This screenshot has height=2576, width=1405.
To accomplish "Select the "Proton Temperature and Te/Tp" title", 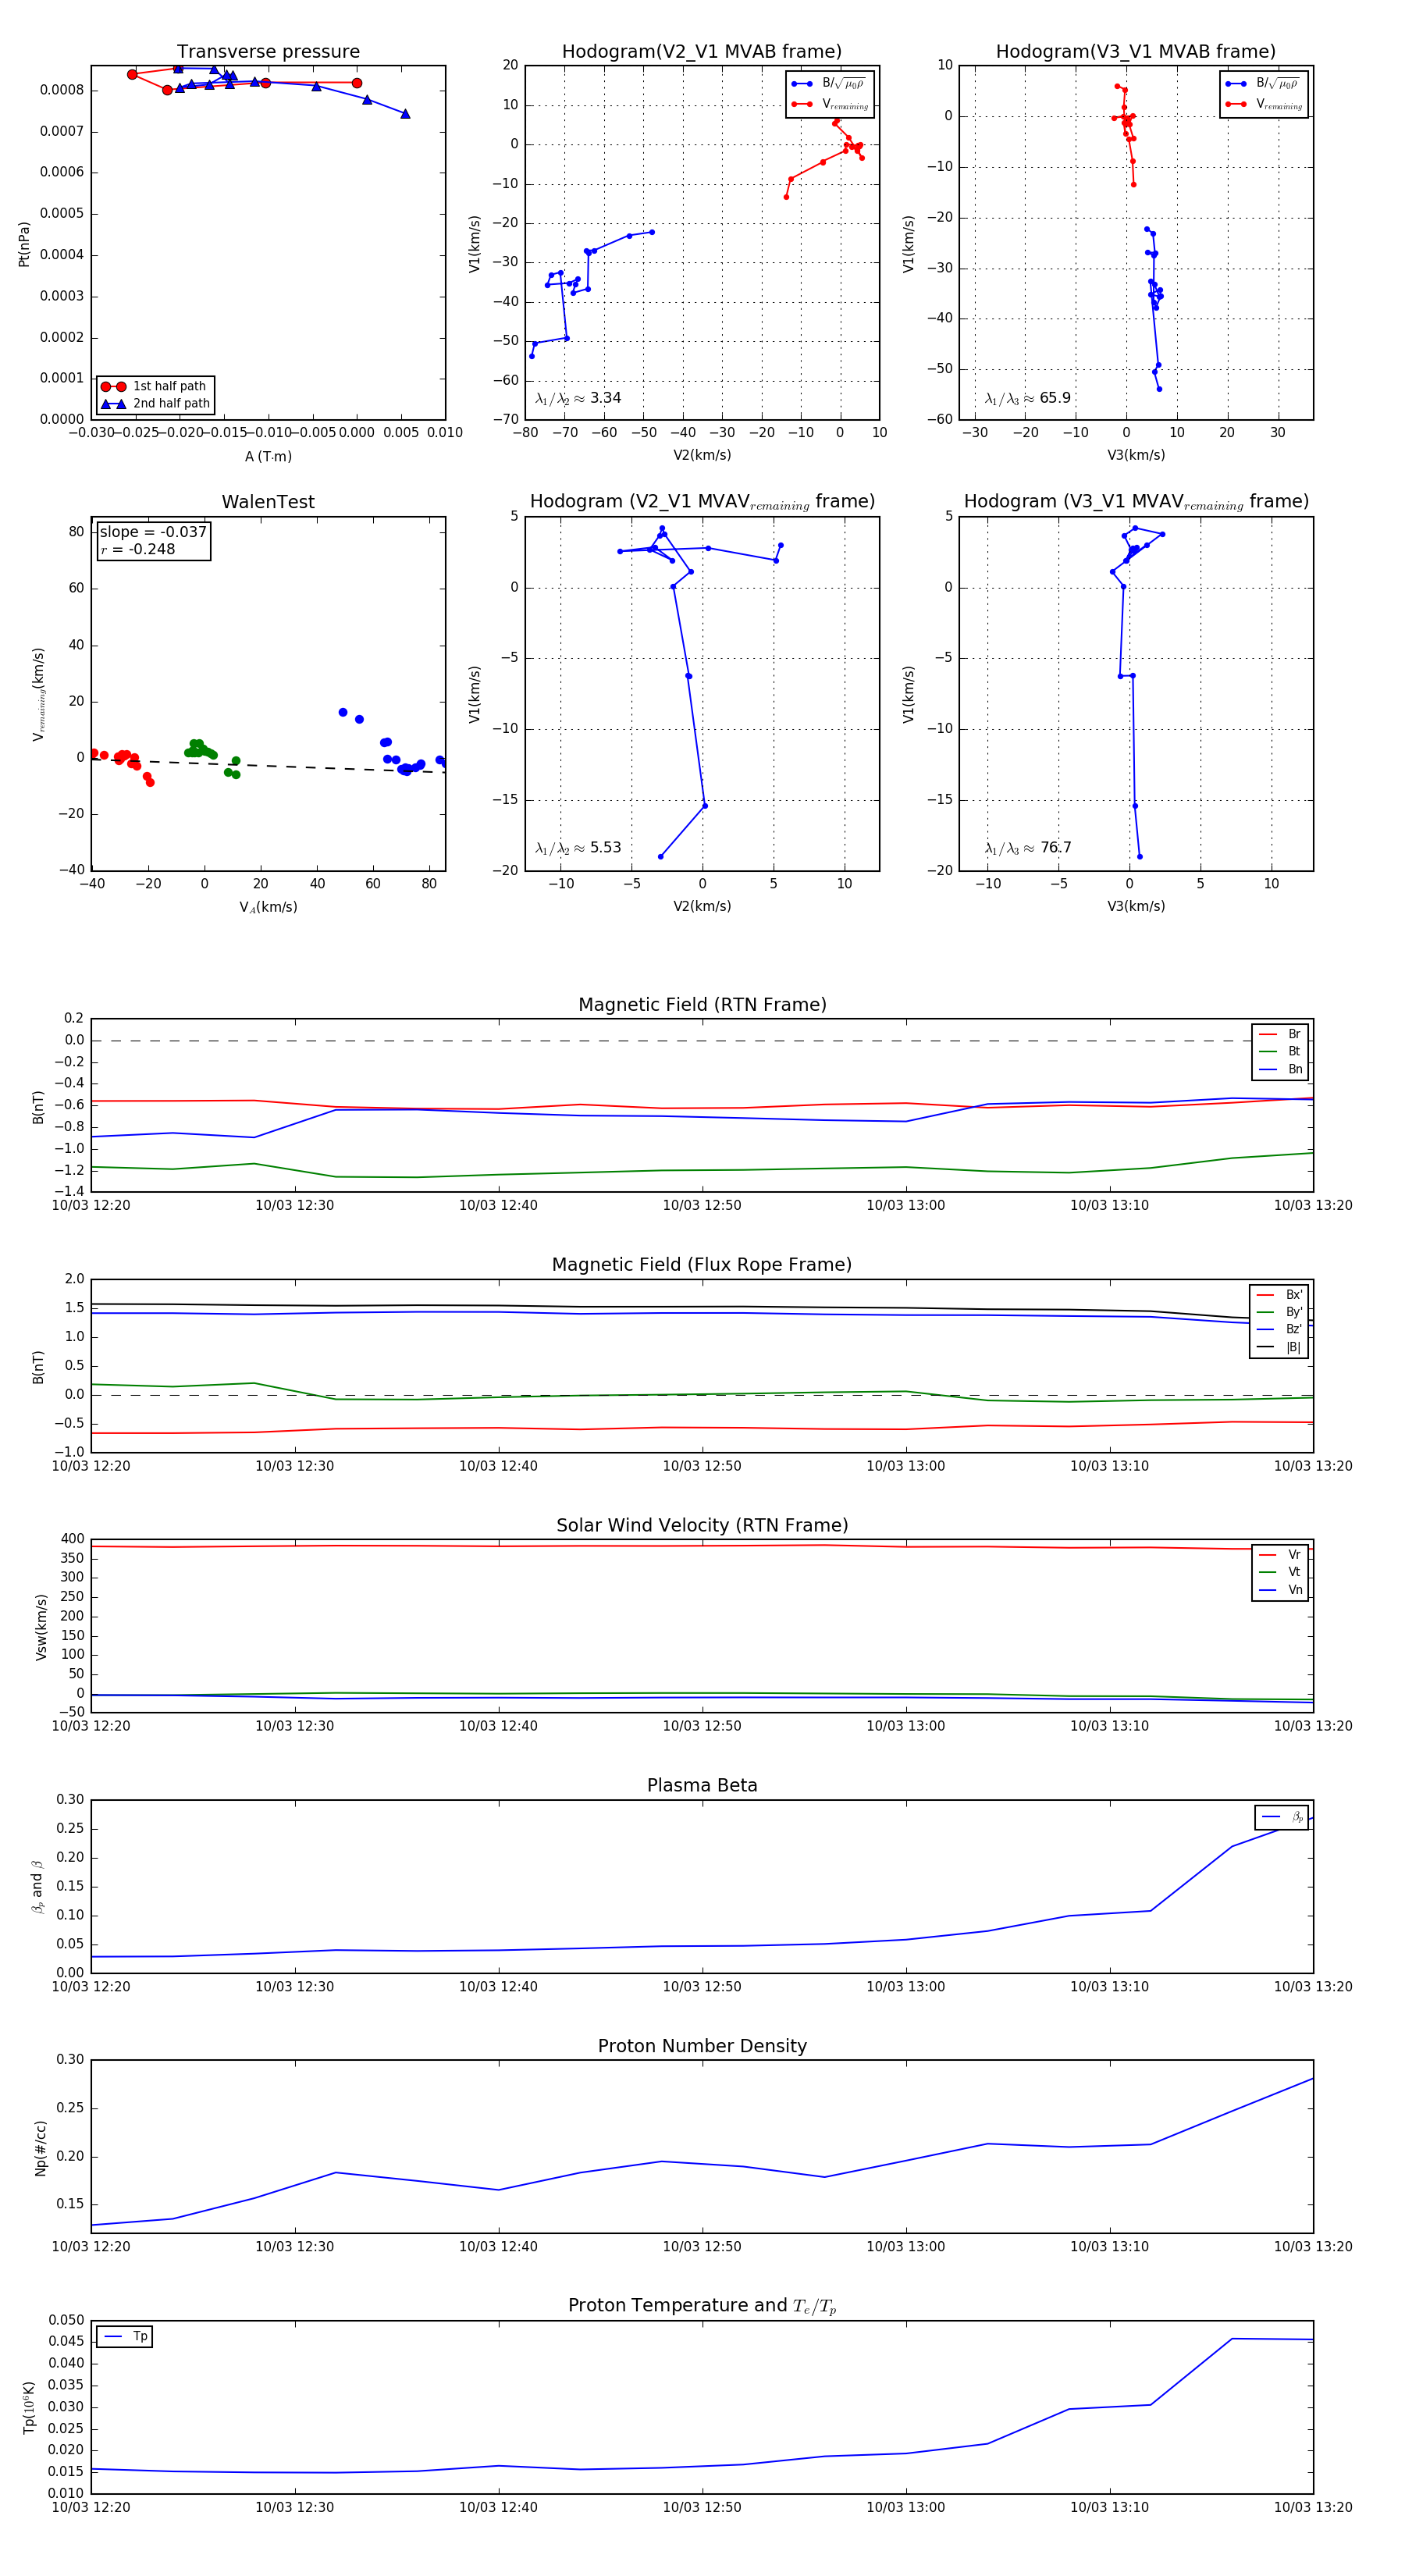I will [702, 2305].
